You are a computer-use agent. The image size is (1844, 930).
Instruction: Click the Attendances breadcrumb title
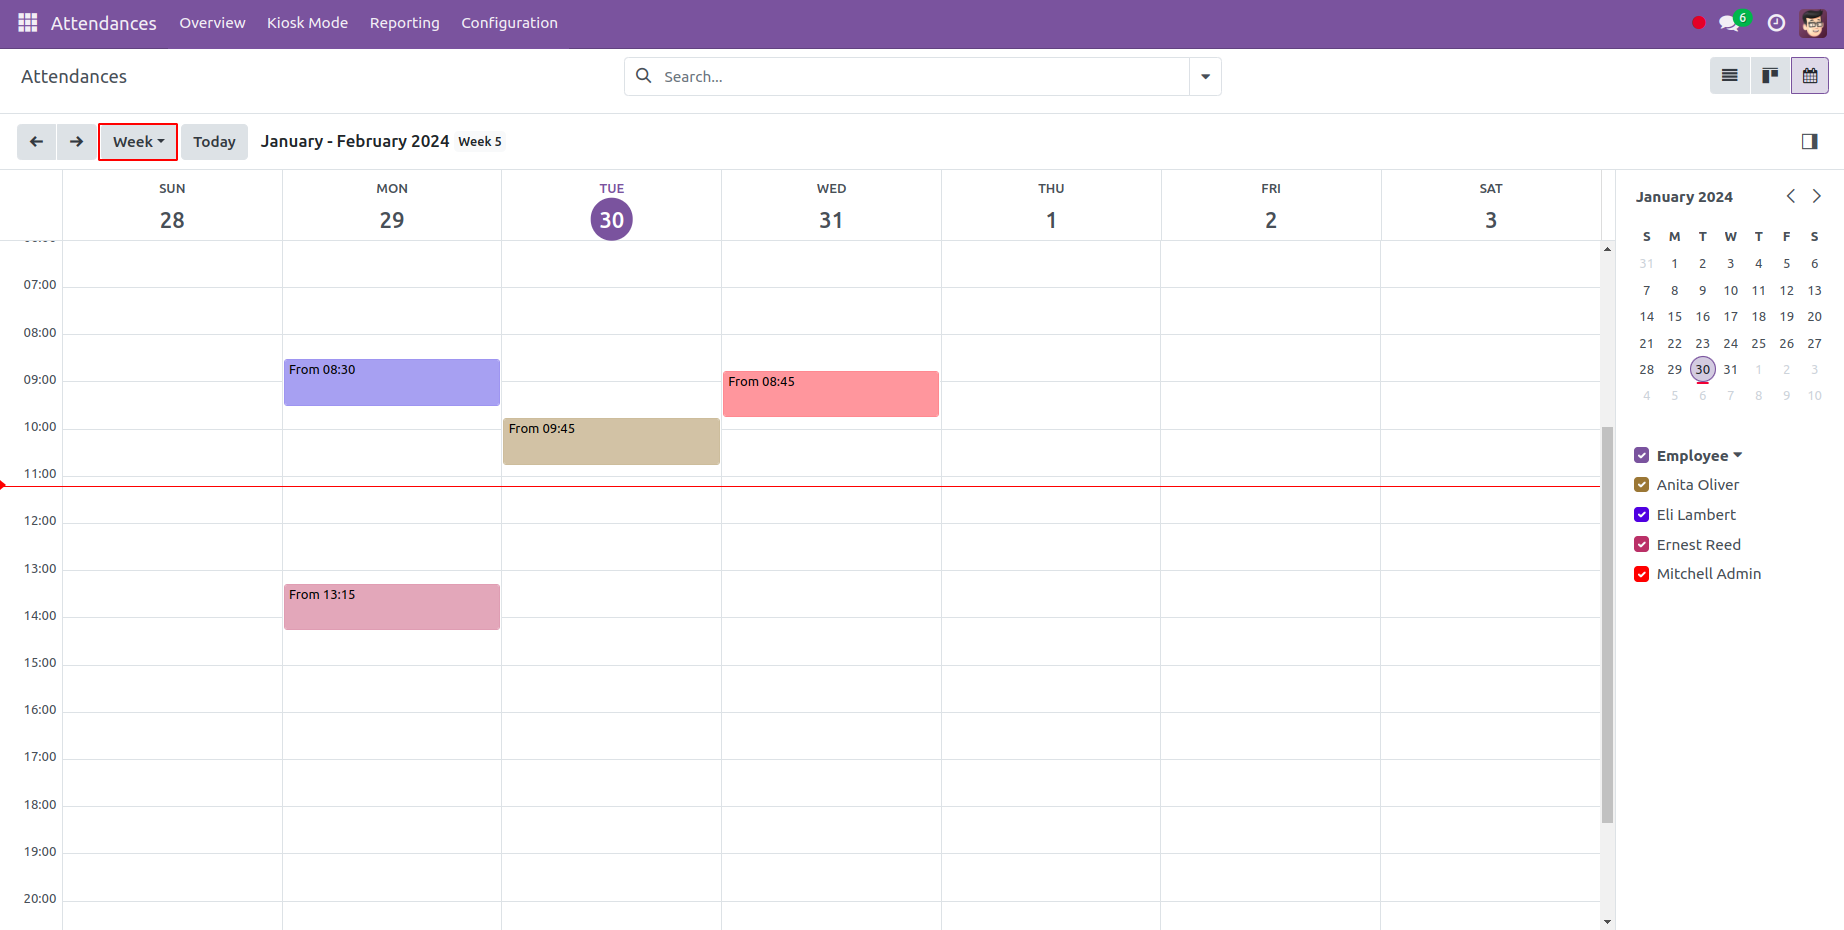[x=74, y=77]
